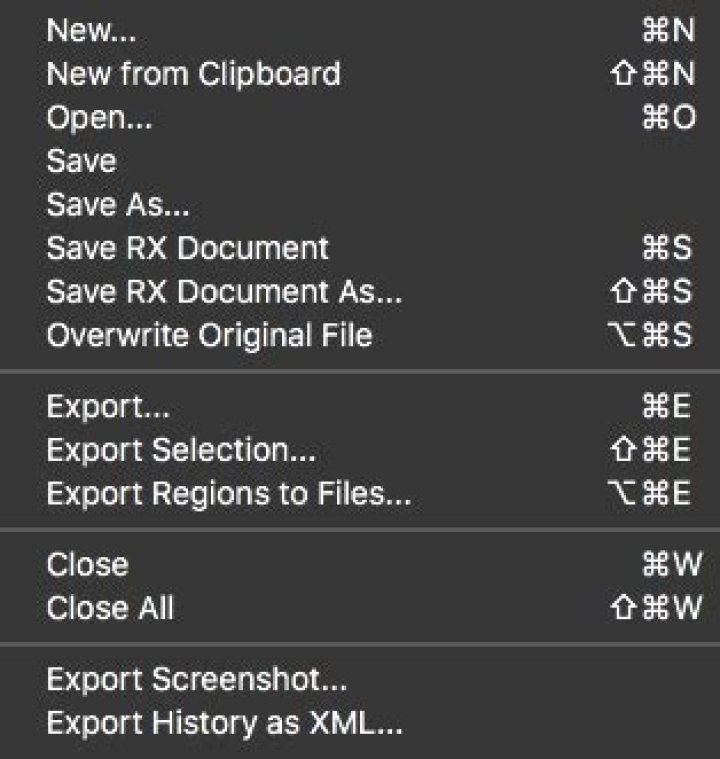Image resolution: width=720 pixels, height=759 pixels.
Task: Select New from Clipboard
Action: (x=193, y=74)
